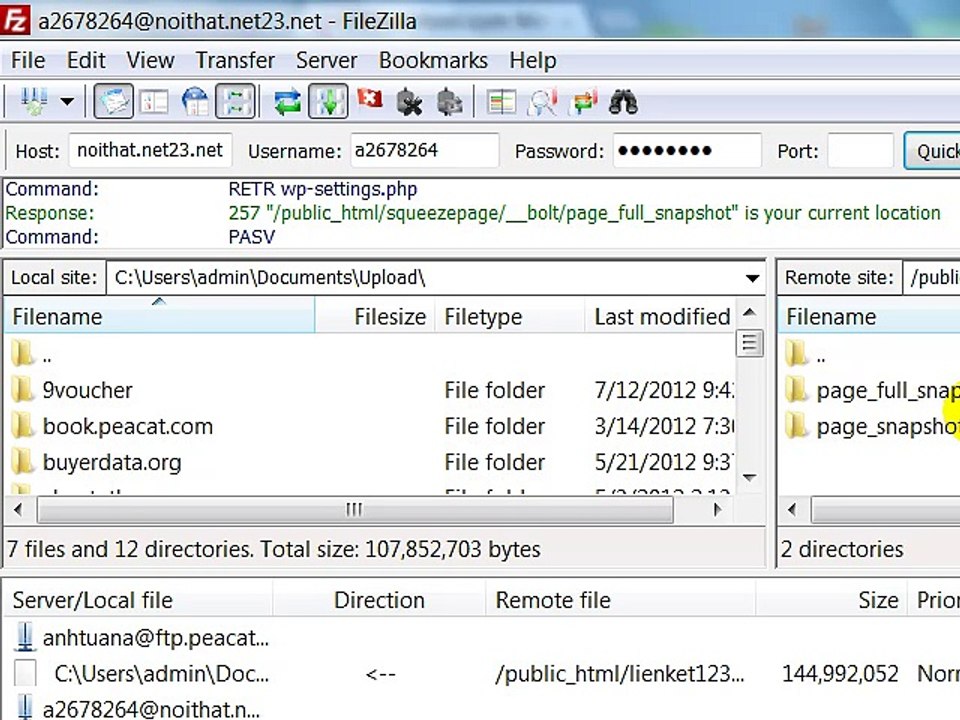Select remote page_snapshot folder
Viewport: 960px width, 720px height.
(872, 426)
